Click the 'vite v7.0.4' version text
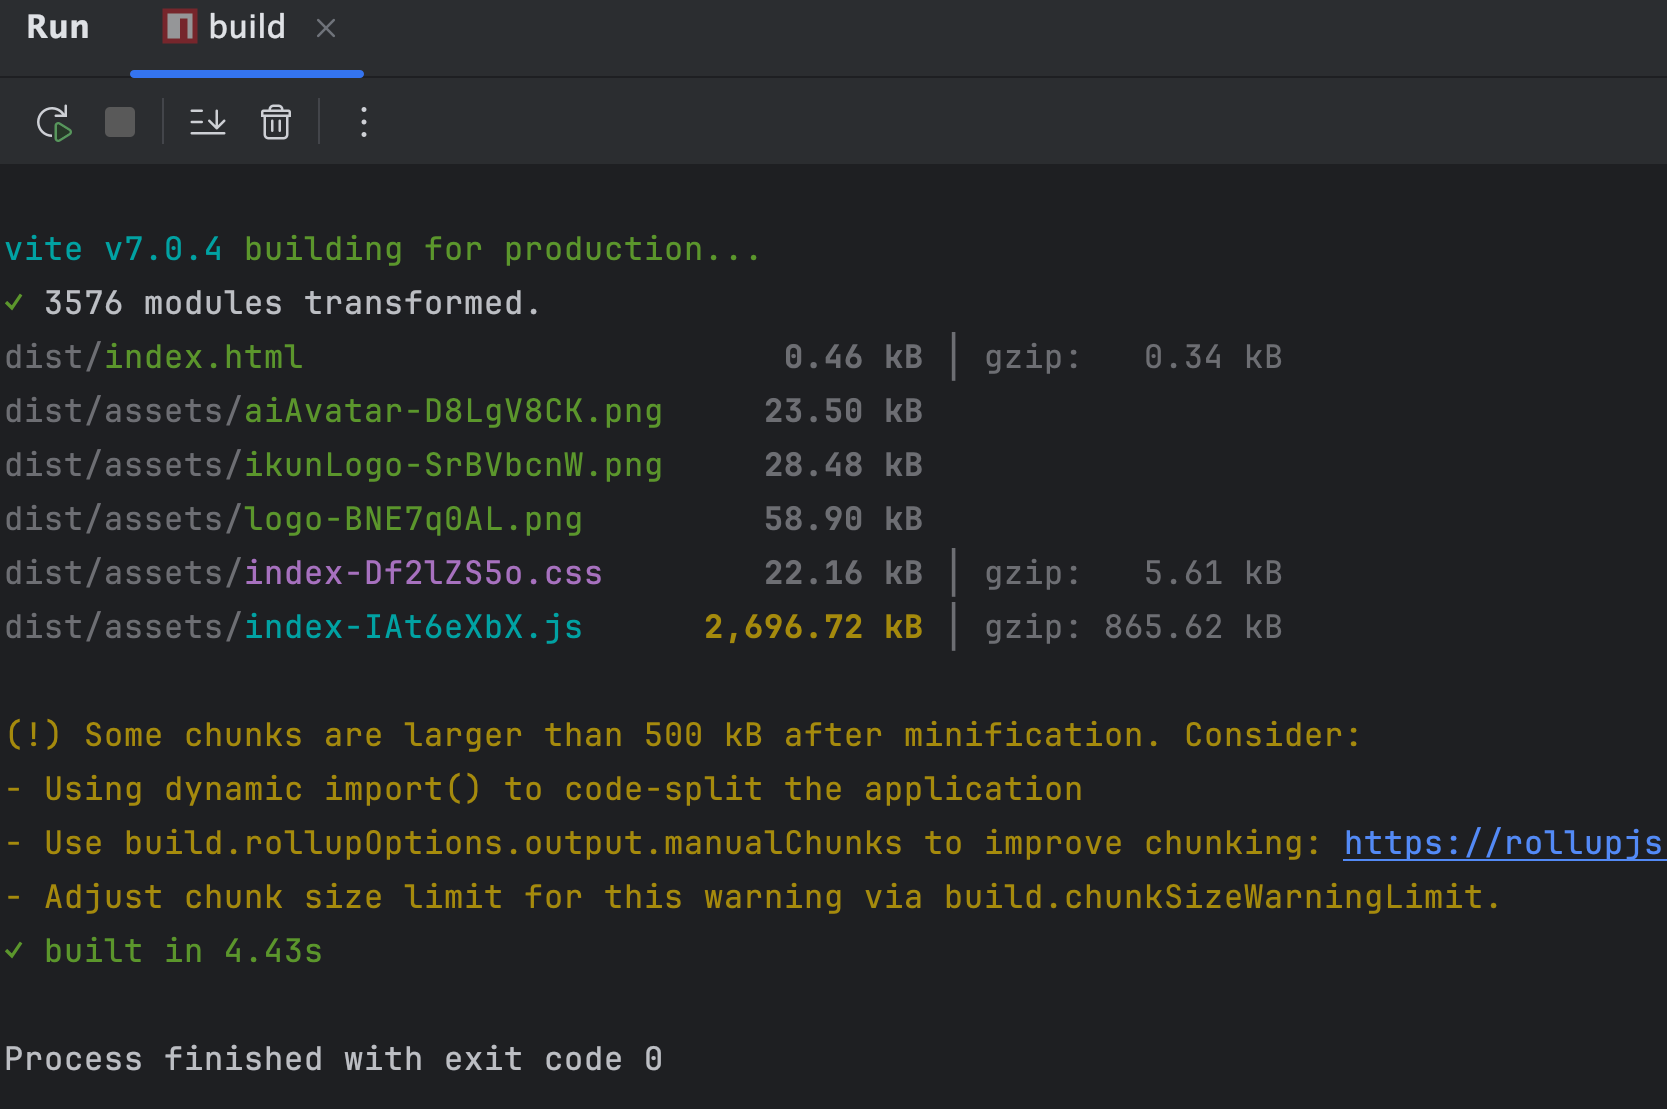Viewport: 1668px width, 1110px height. click(x=113, y=249)
